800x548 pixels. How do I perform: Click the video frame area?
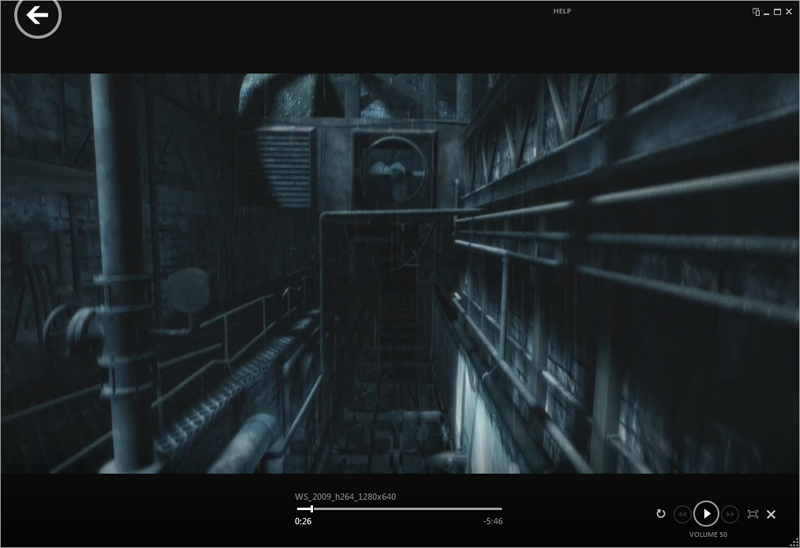tap(400, 273)
